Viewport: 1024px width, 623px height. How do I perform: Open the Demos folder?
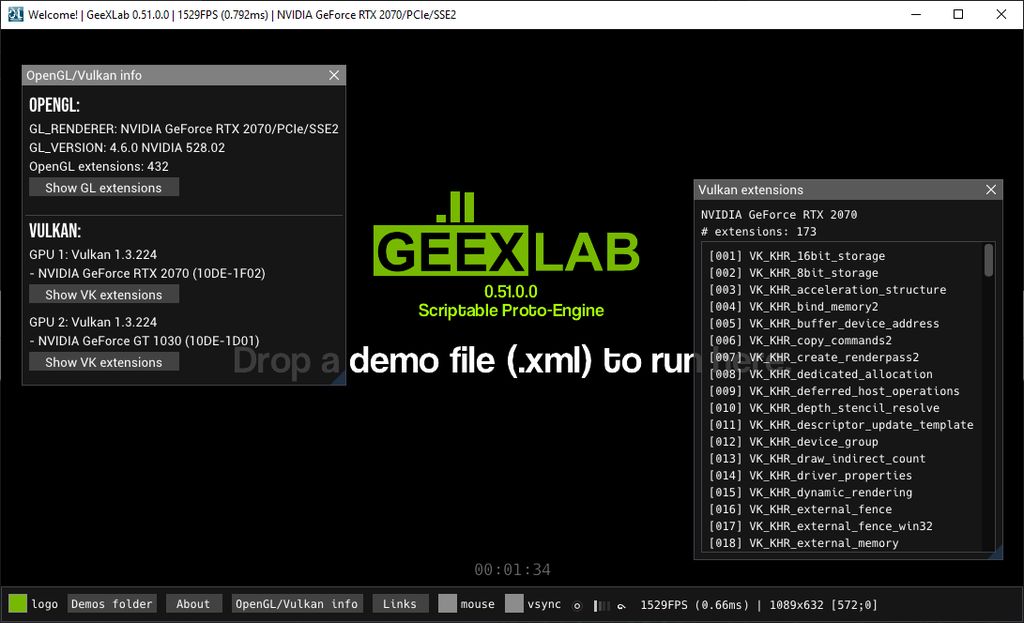click(112, 603)
